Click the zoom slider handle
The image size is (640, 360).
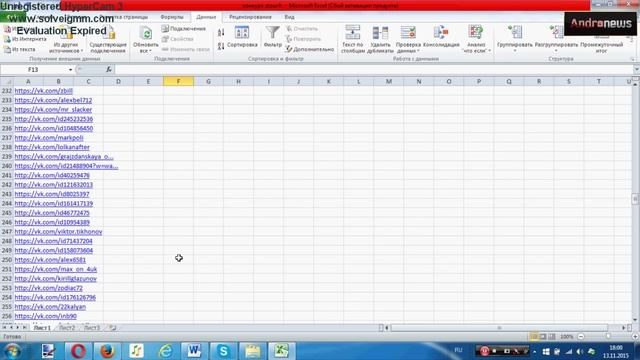pos(608,337)
